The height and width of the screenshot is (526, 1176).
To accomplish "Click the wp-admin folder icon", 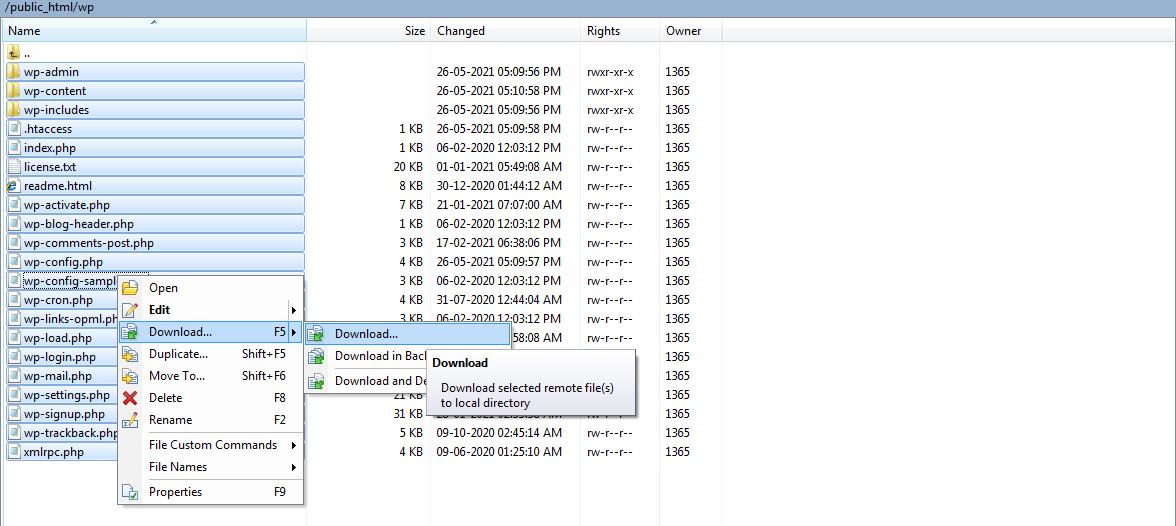I will tap(14, 72).
